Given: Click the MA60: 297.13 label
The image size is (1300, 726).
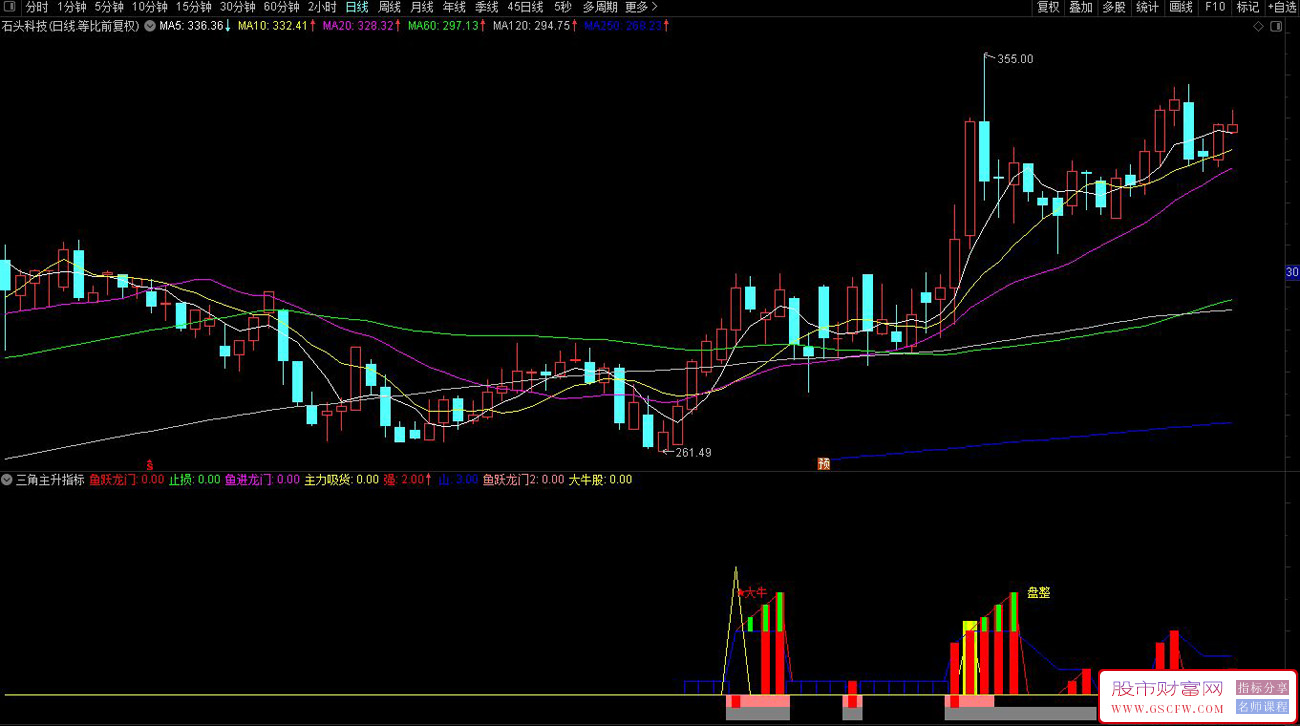Looking at the screenshot, I should point(446,26).
